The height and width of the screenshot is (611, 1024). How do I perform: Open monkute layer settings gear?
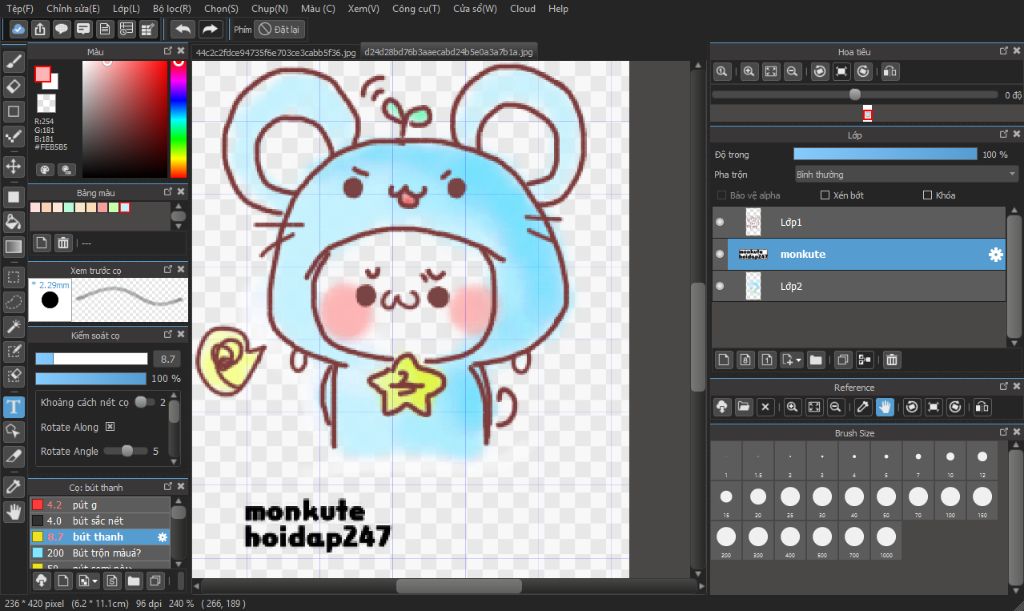[x=995, y=255]
